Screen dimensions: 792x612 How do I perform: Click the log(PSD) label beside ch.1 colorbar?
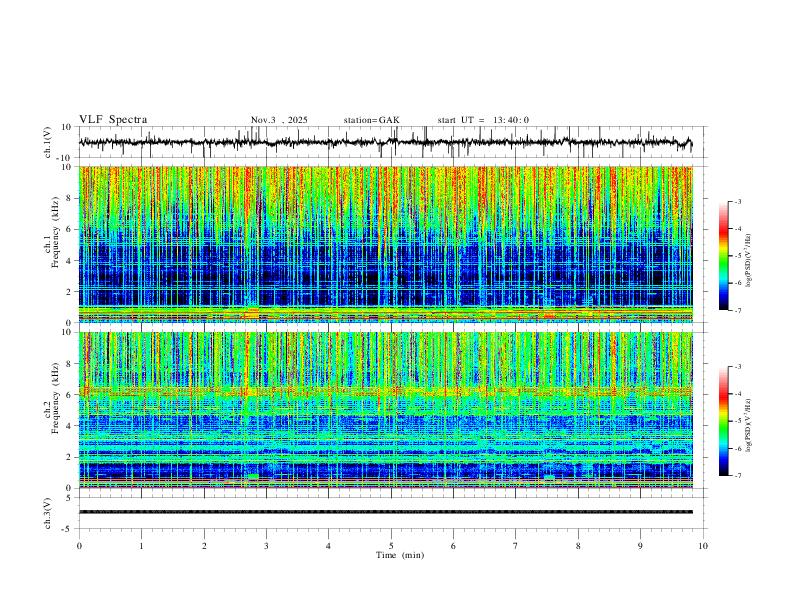[748, 261]
